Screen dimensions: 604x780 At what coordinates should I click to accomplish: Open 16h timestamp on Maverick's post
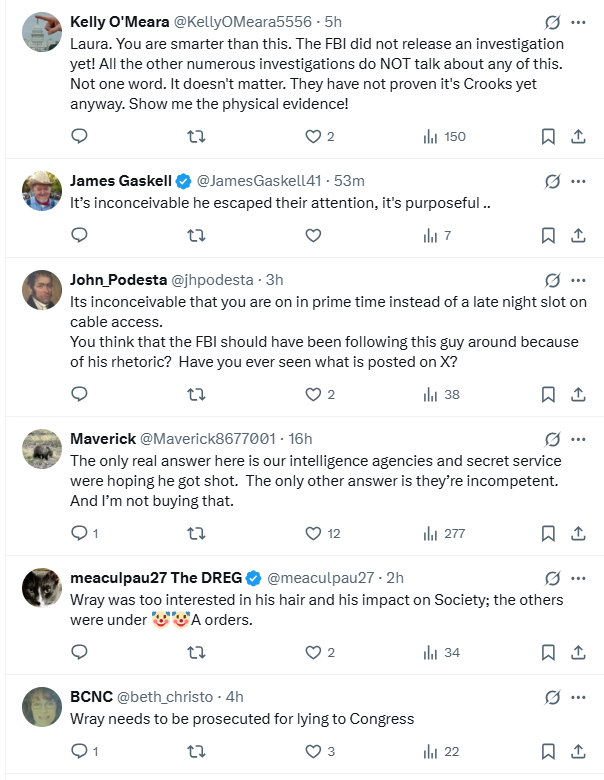tap(300, 439)
